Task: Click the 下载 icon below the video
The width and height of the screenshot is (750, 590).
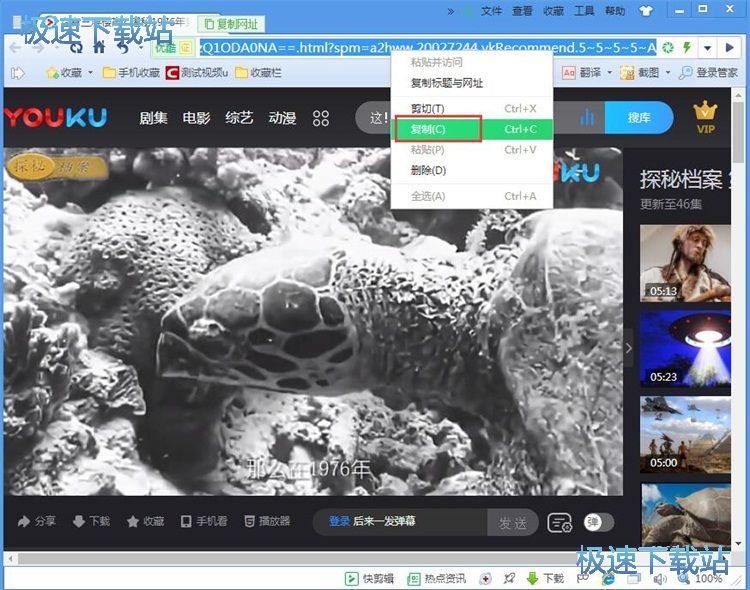Action: (x=91, y=521)
